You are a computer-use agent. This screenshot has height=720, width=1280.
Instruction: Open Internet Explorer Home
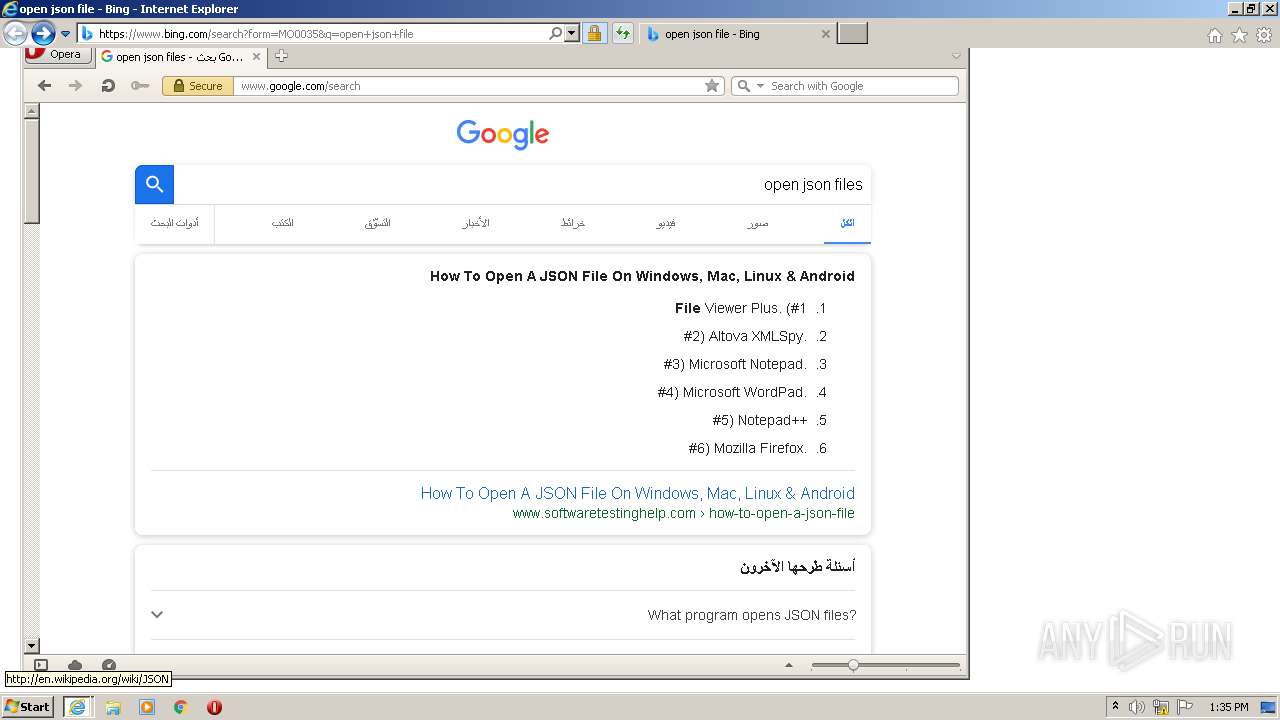(1214, 35)
